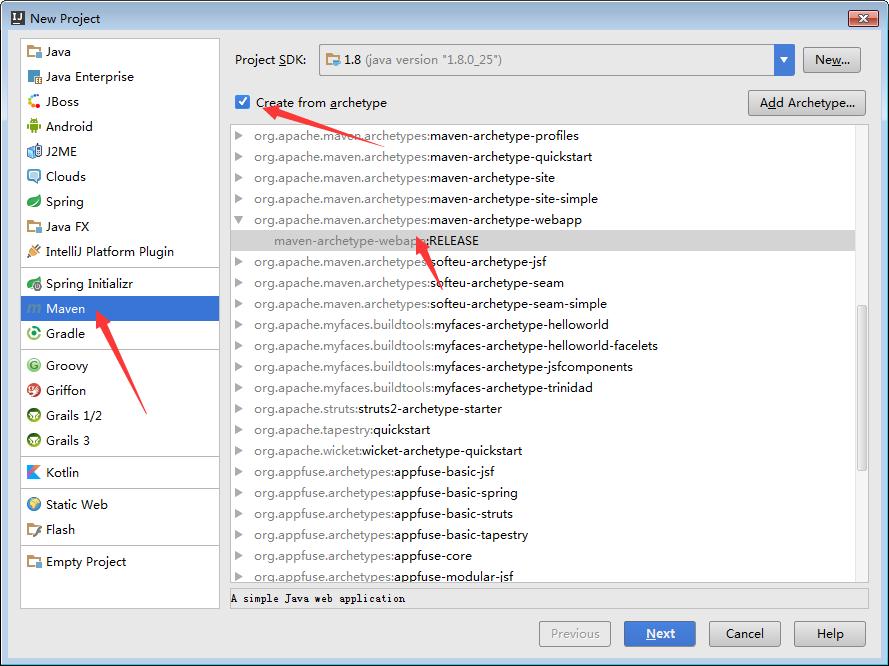Screen dimensions: 889x666
Task: Close the New Project dialog
Action: point(863,18)
